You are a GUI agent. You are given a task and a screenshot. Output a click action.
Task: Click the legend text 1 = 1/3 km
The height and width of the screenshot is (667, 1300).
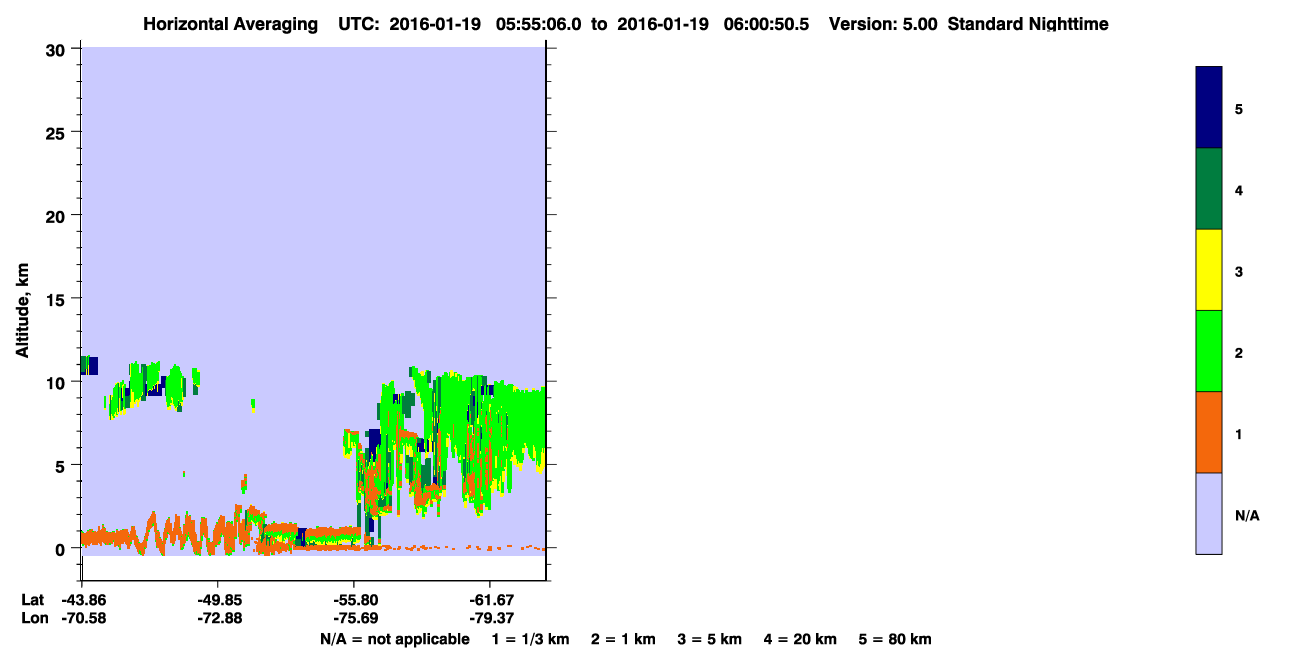[530, 639]
